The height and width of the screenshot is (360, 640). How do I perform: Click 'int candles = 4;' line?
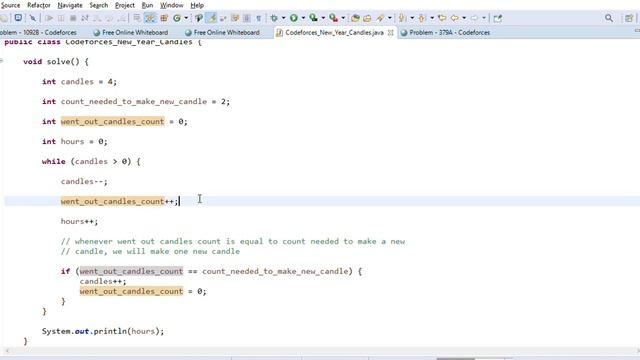coord(79,82)
